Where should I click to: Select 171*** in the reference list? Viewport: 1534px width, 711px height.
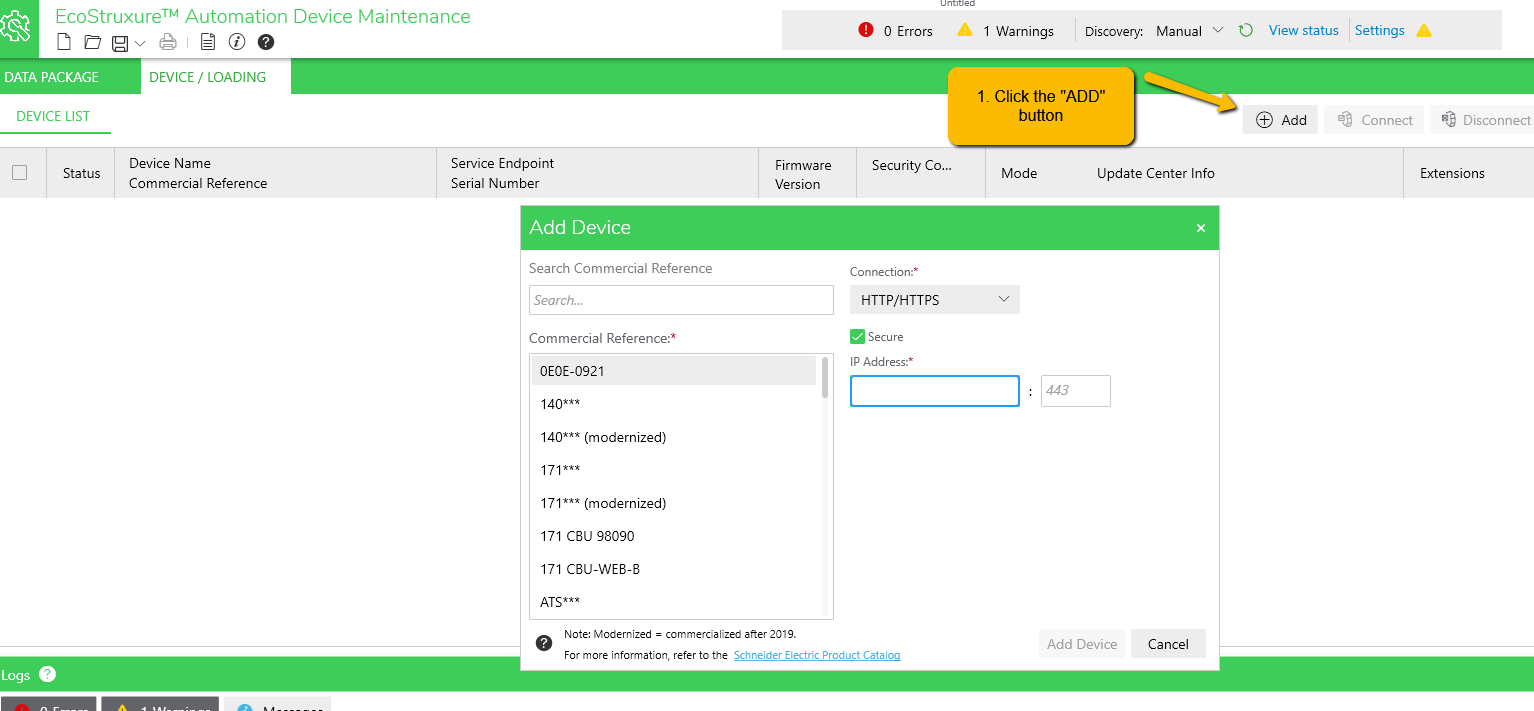[x=674, y=470]
